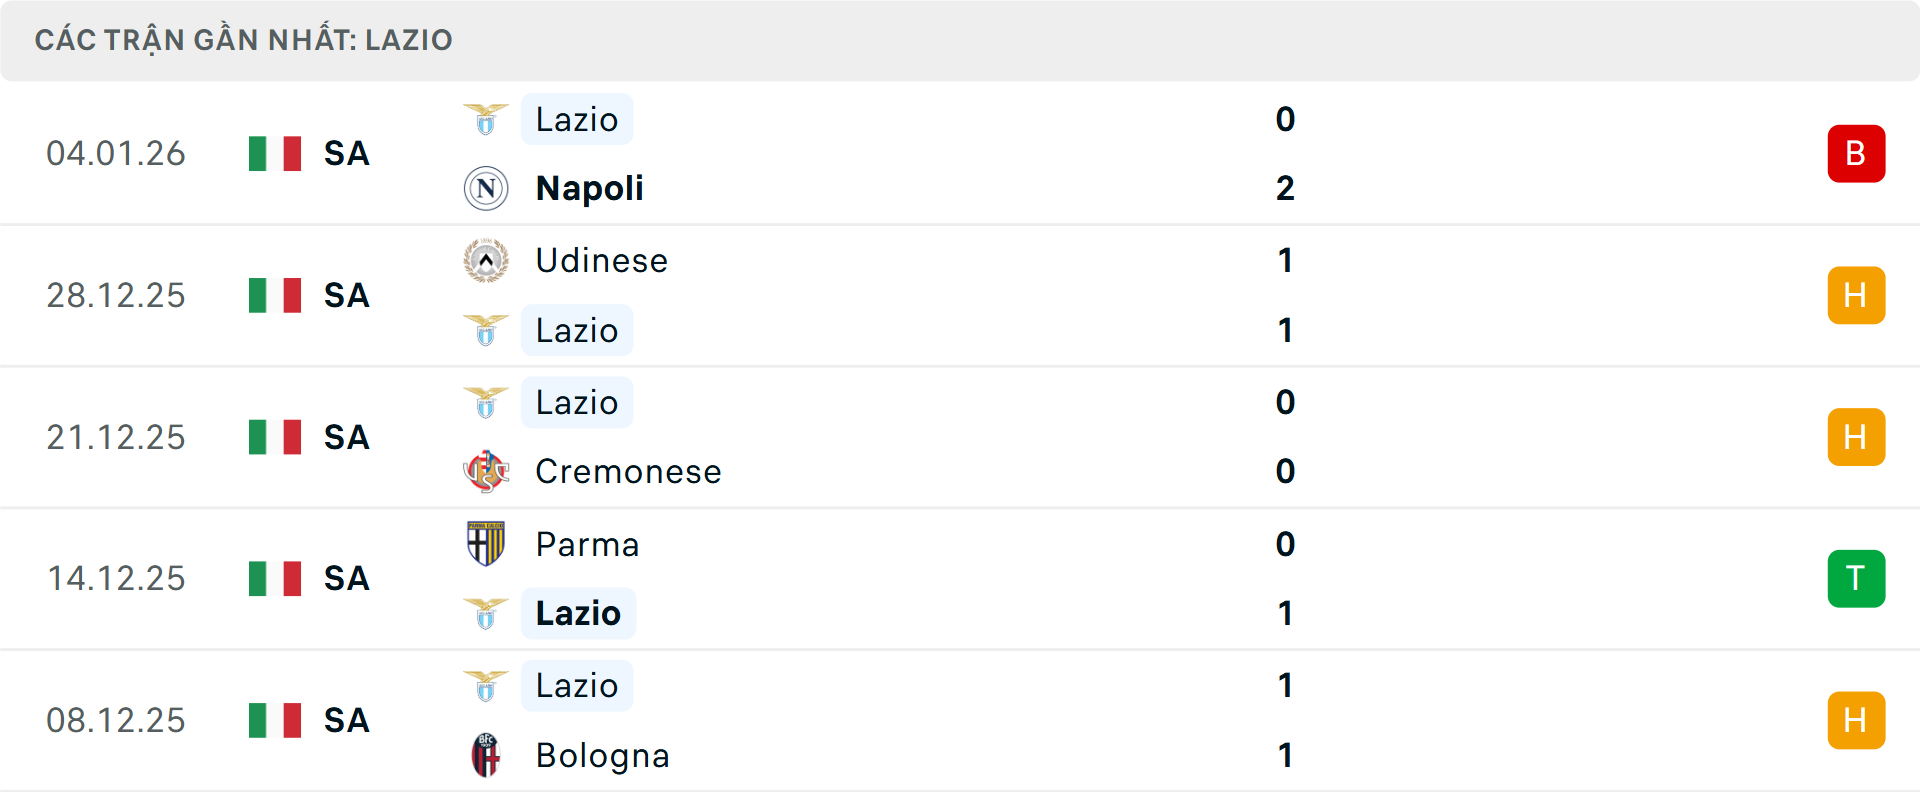This screenshot has height=792, width=1920.
Task: Click the Lazio eagle logo beside Napoli match
Action: [x=485, y=119]
